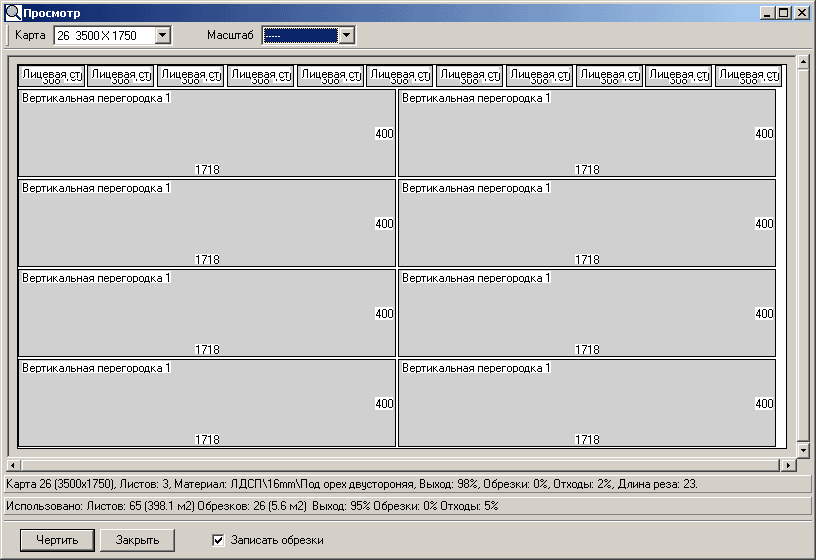Click the Карта label
This screenshot has width=816, height=560.
[30, 35]
